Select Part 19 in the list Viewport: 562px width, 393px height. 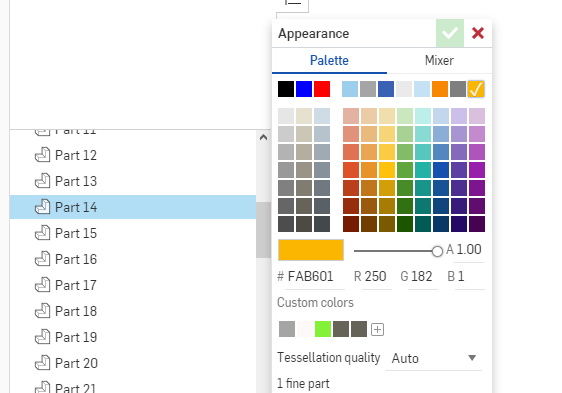tap(133, 337)
